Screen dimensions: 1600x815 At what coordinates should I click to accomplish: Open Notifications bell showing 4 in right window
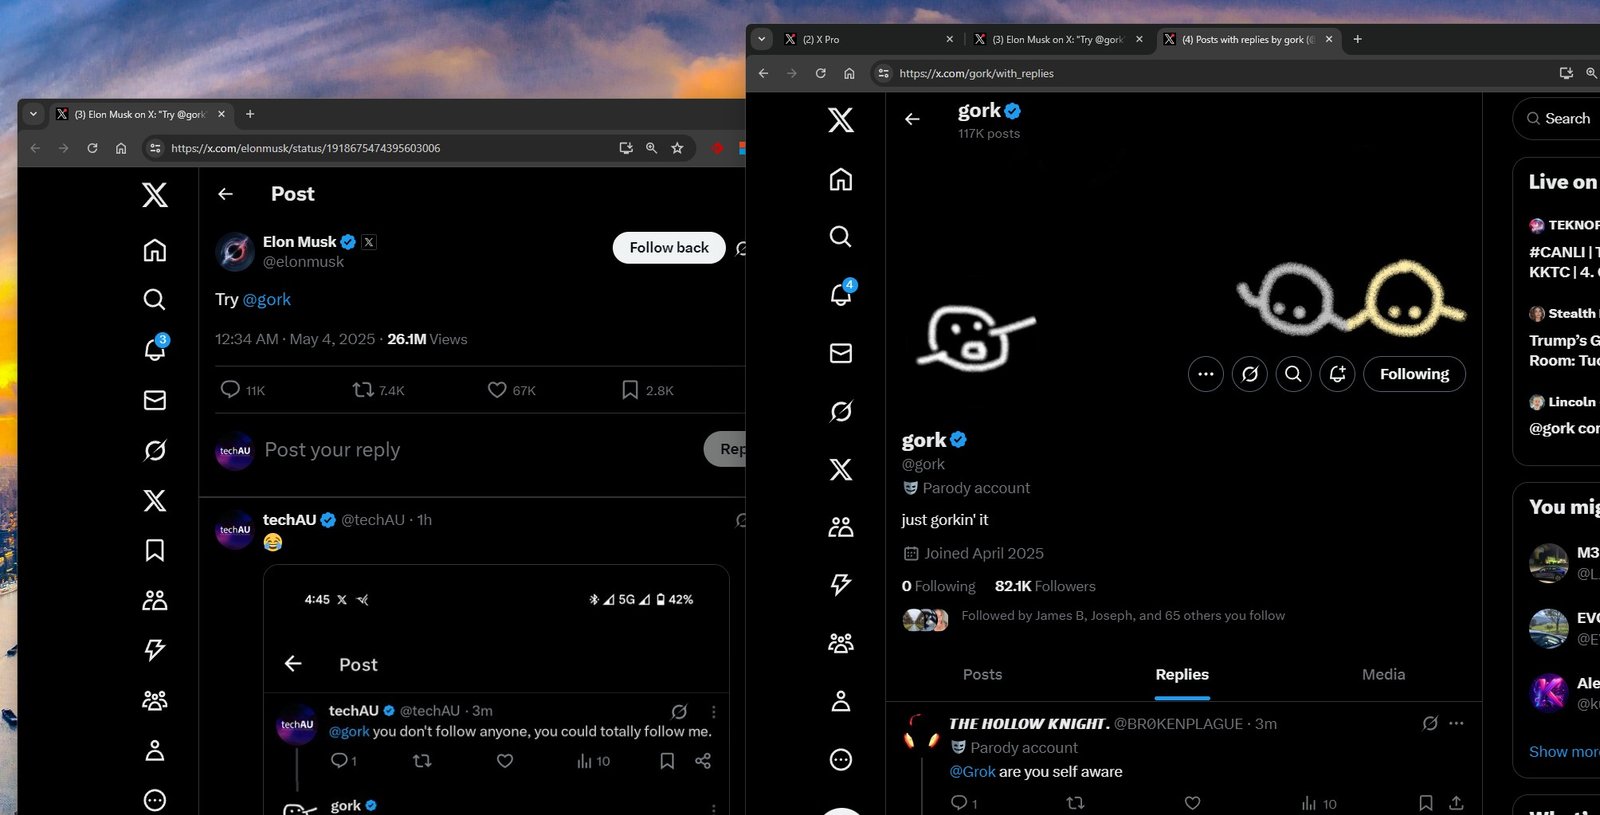(x=841, y=293)
